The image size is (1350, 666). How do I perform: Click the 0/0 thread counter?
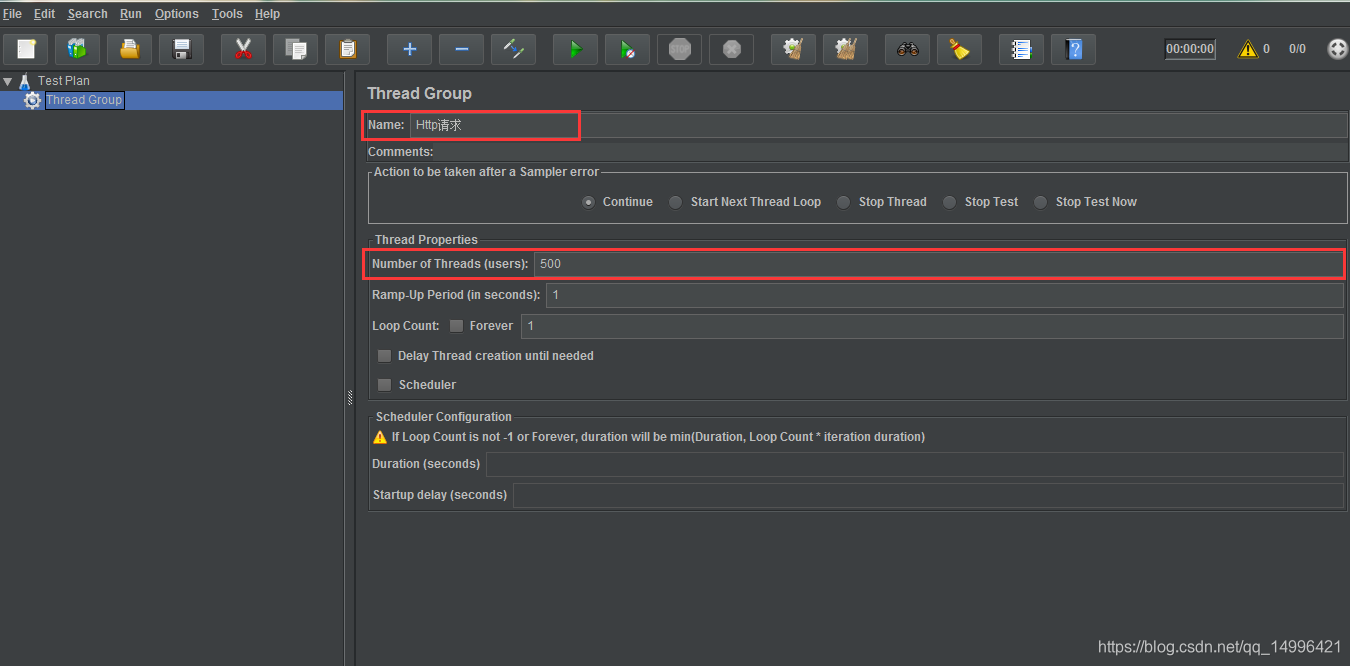click(1297, 49)
